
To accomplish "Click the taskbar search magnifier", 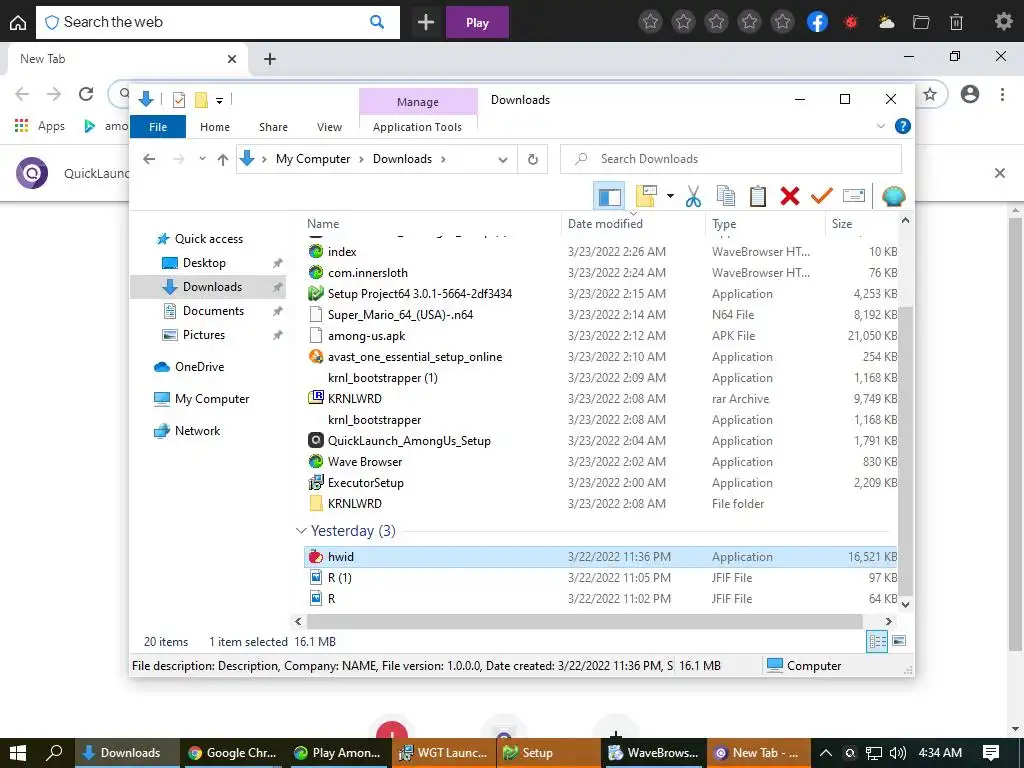I will pyautogui.click(x=55, y=753).
